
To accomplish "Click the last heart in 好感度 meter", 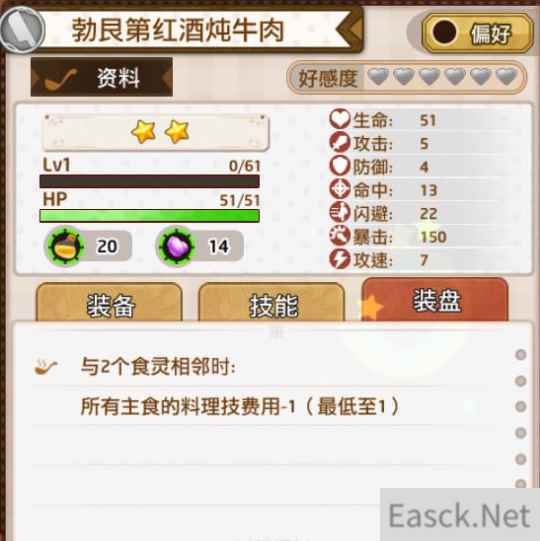I will coord(507,77).
